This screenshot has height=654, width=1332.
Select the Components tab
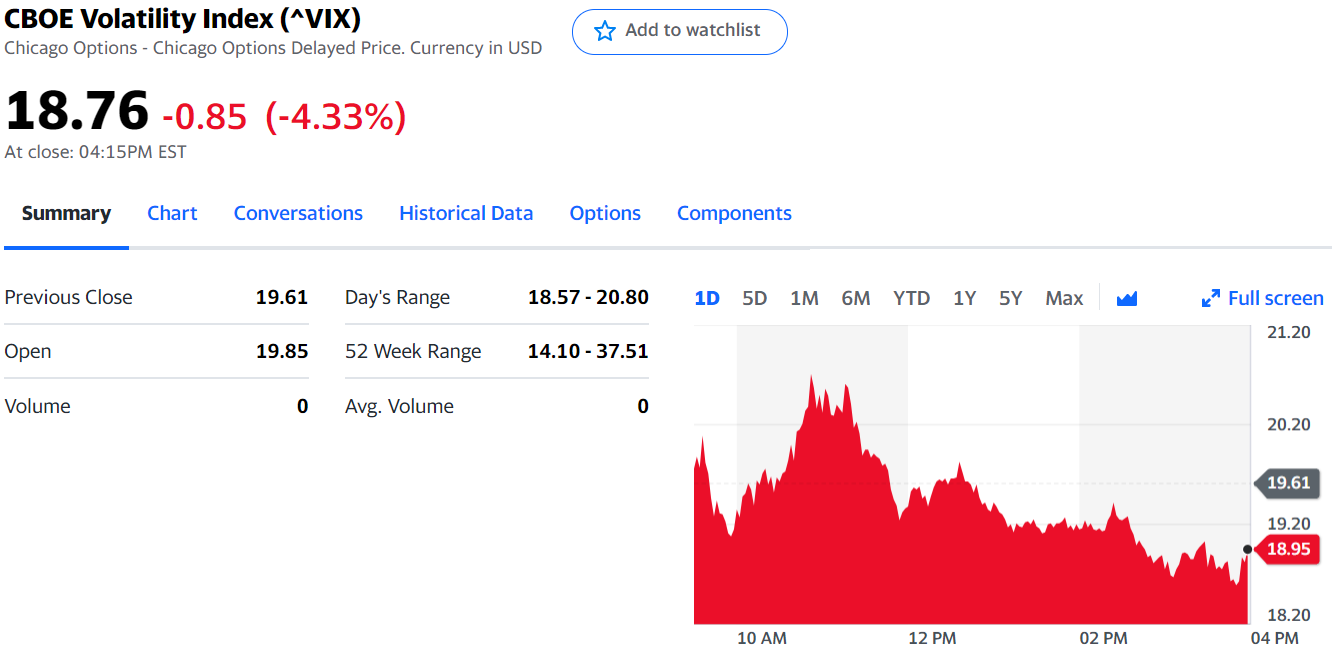coord(734,213)
